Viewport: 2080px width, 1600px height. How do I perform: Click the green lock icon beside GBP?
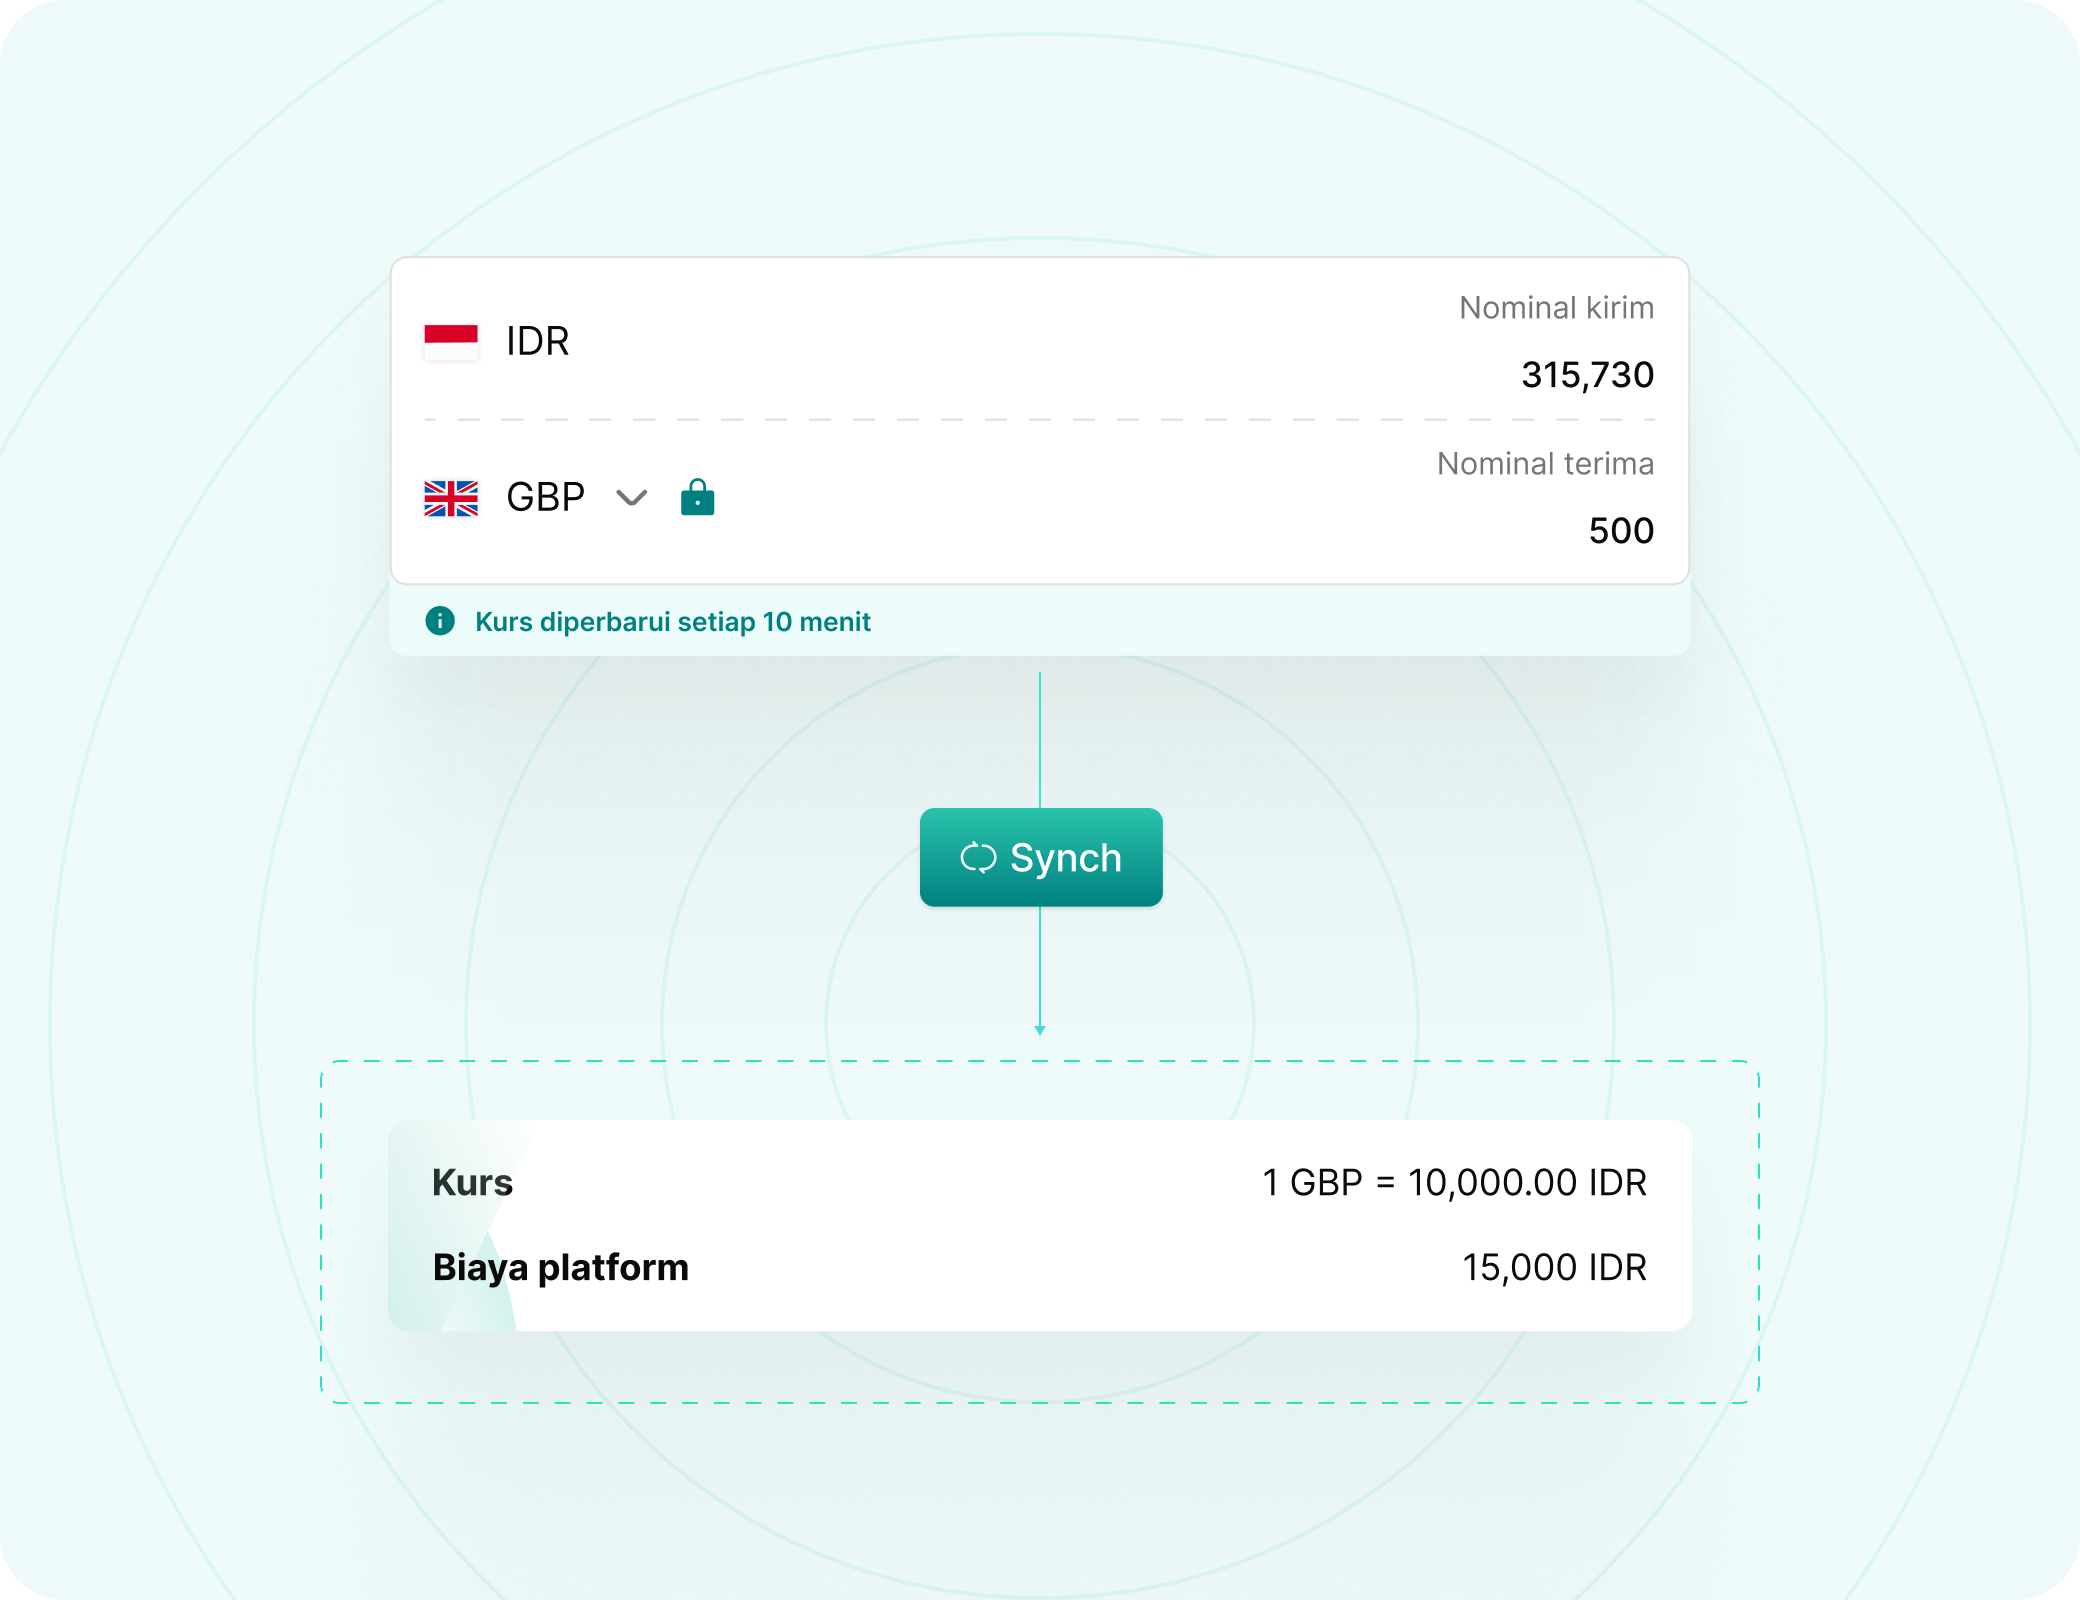697,497
